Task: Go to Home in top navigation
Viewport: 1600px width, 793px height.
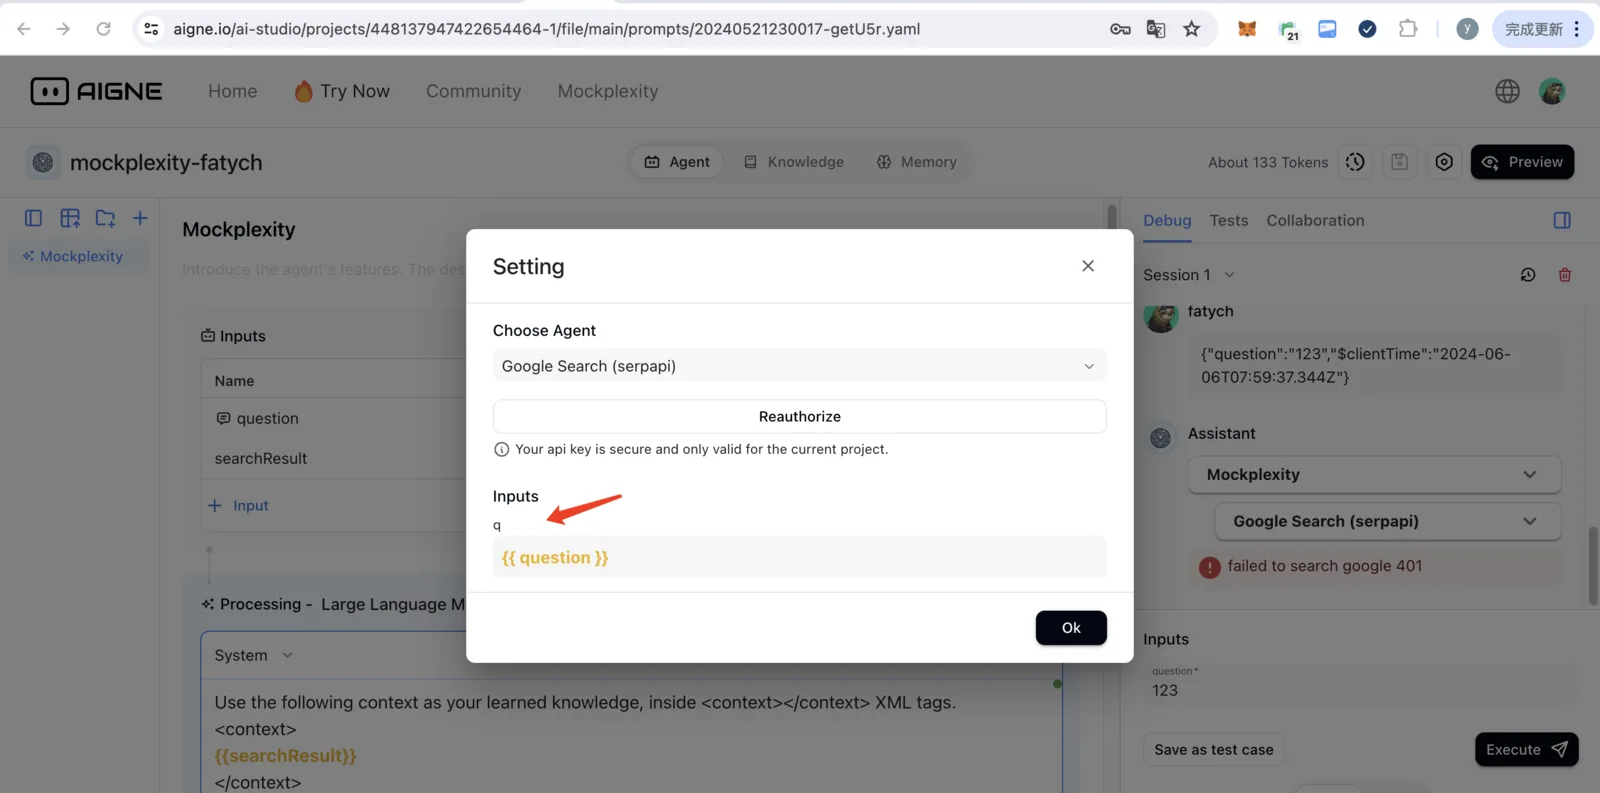Action: click(x=233, y=91)
